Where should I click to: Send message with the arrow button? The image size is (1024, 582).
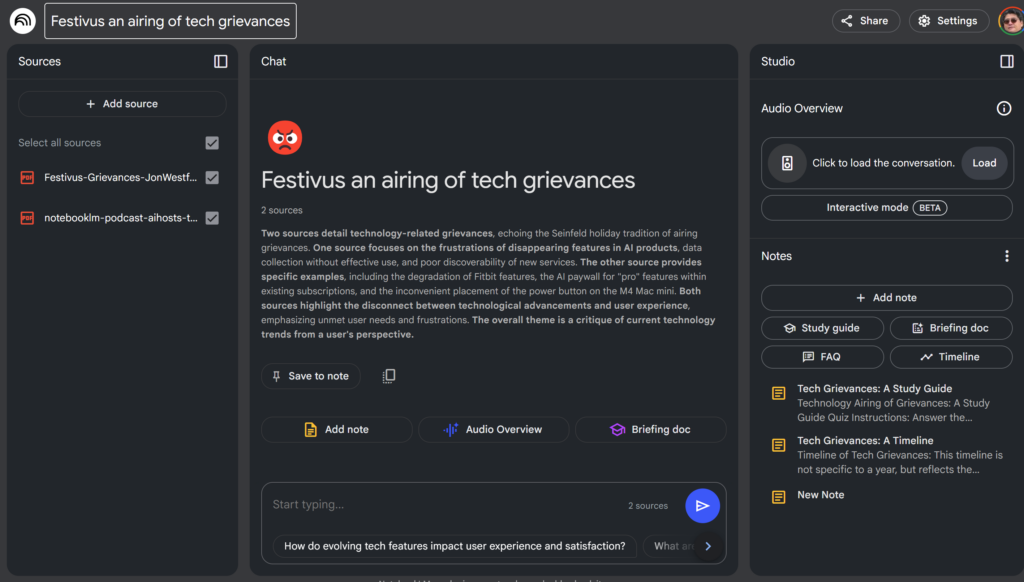click(702, 506)
